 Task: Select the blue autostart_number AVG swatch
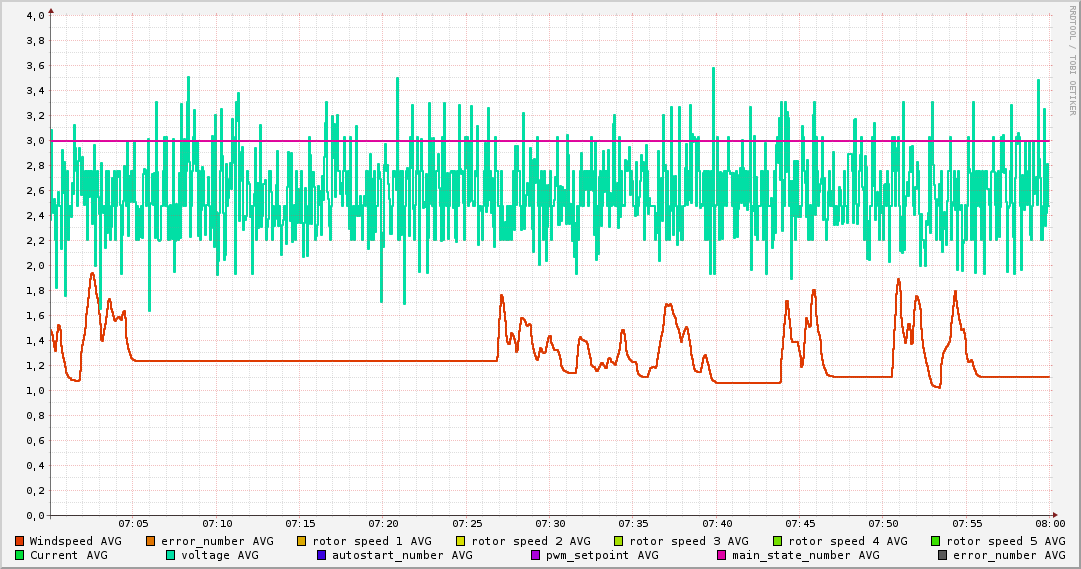[x=322, y=555]
